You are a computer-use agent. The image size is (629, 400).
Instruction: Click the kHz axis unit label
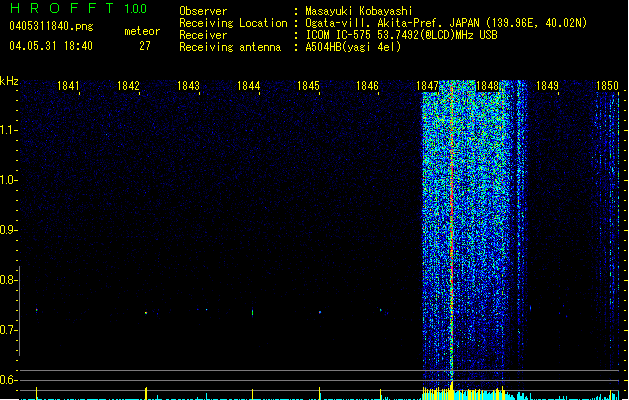pos(9,81)
